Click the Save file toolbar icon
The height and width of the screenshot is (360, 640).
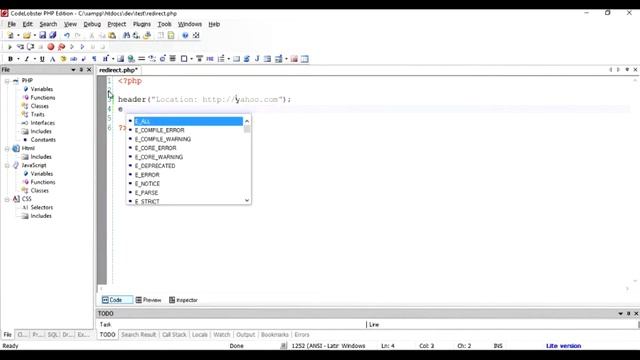point(42,36)
